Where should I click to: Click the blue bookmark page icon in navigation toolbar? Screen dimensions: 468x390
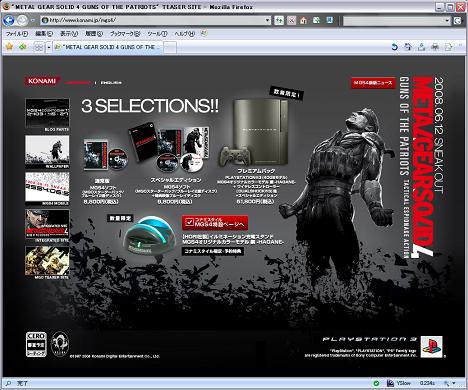[330, 20]
